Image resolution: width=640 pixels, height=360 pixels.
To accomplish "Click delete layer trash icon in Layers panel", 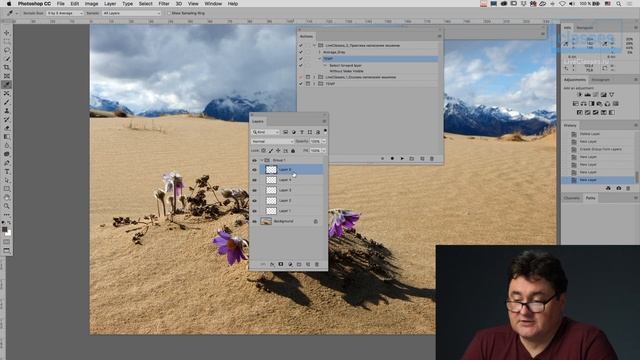I will tap(317, 264).
